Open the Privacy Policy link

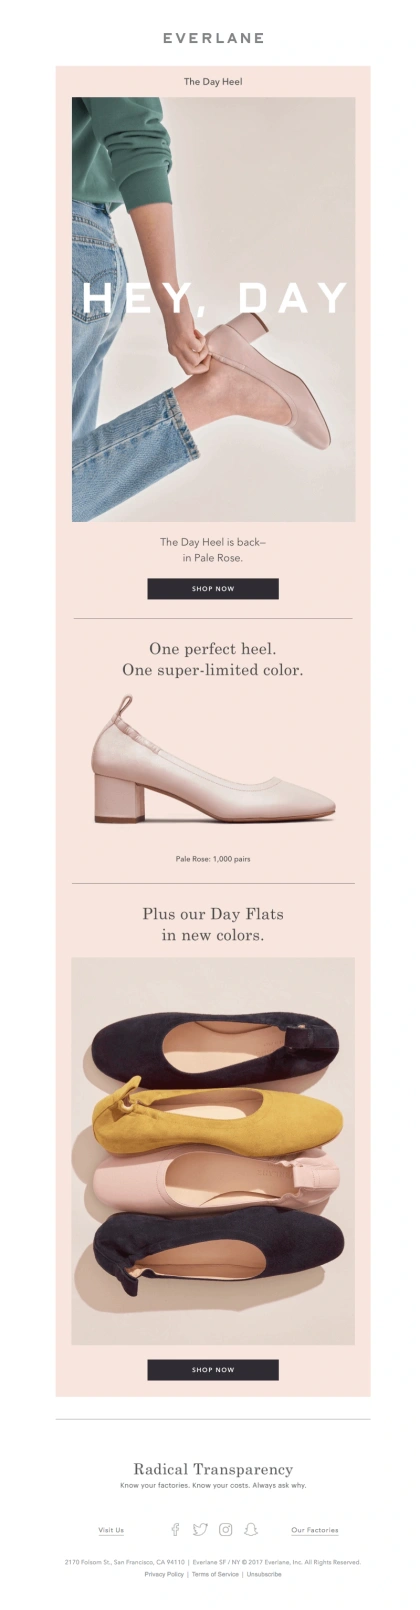click(164, 1574)
